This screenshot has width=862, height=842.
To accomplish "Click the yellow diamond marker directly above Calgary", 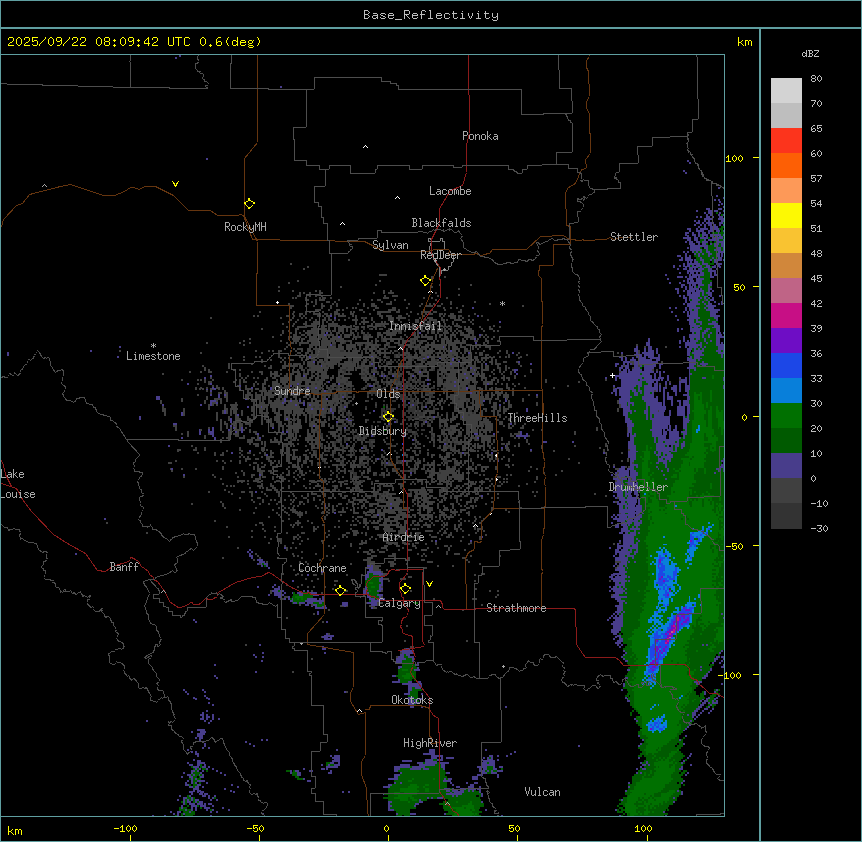I will [x=405, y=589].
